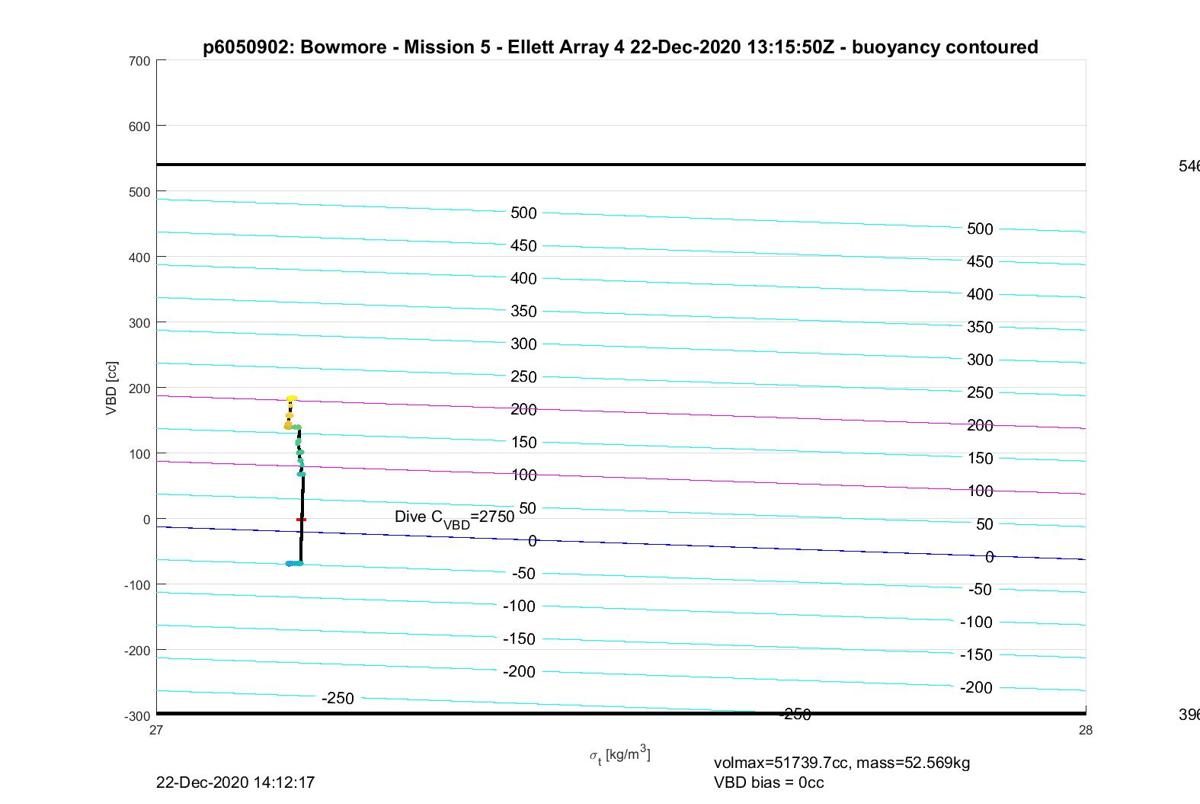
Task: Click the 'volmax=51739.7cc, mass=52.569kg' text
Action: (842, 763)
